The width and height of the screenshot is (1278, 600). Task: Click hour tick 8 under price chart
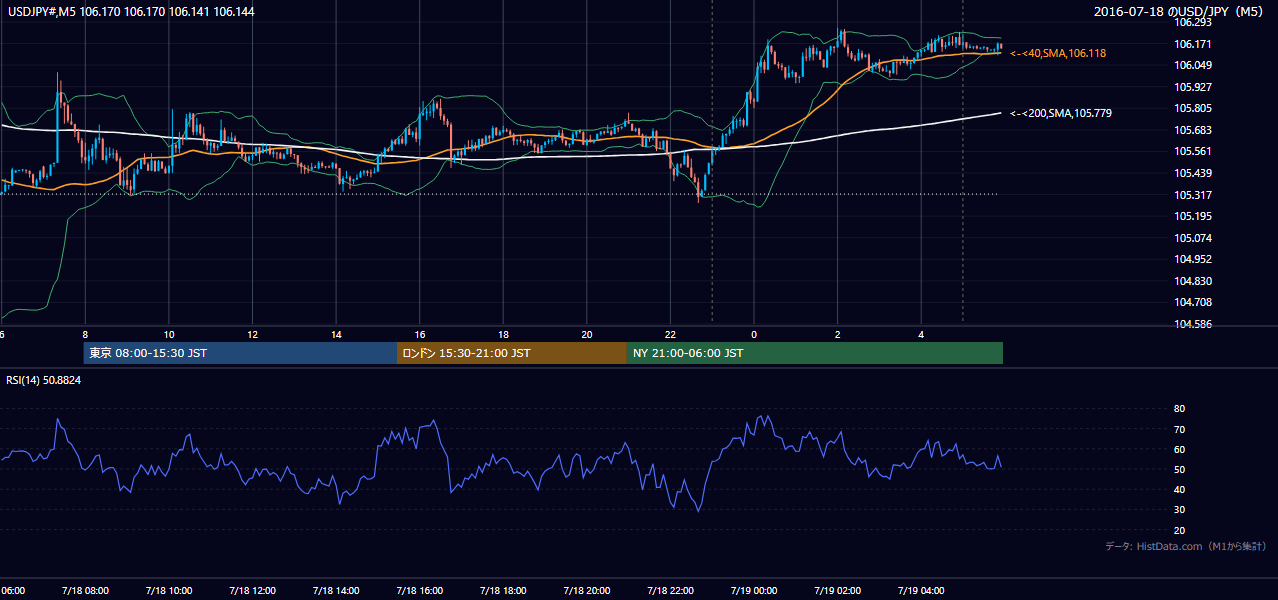click(x=85, y=334)
